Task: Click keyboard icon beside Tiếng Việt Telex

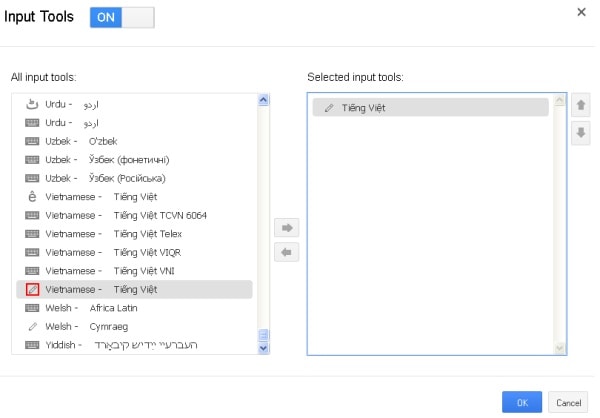Action: [x=33, y=234]
